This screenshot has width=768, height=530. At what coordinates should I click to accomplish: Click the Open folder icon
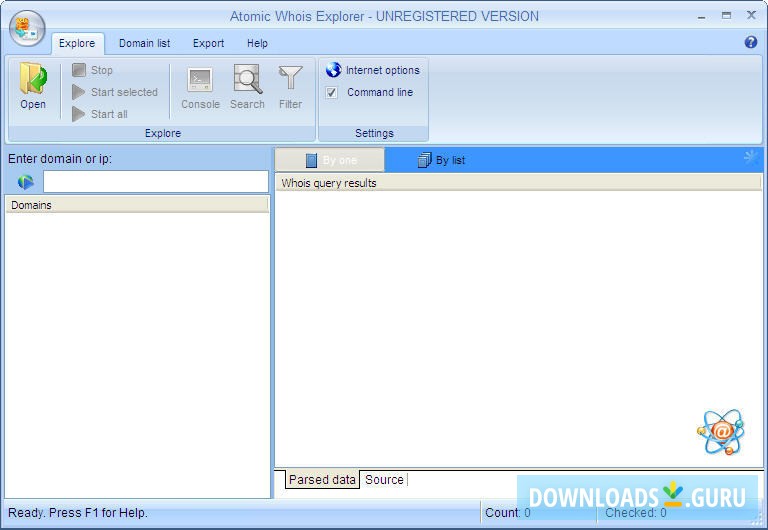pyautogui.click(x=33, y=78)
